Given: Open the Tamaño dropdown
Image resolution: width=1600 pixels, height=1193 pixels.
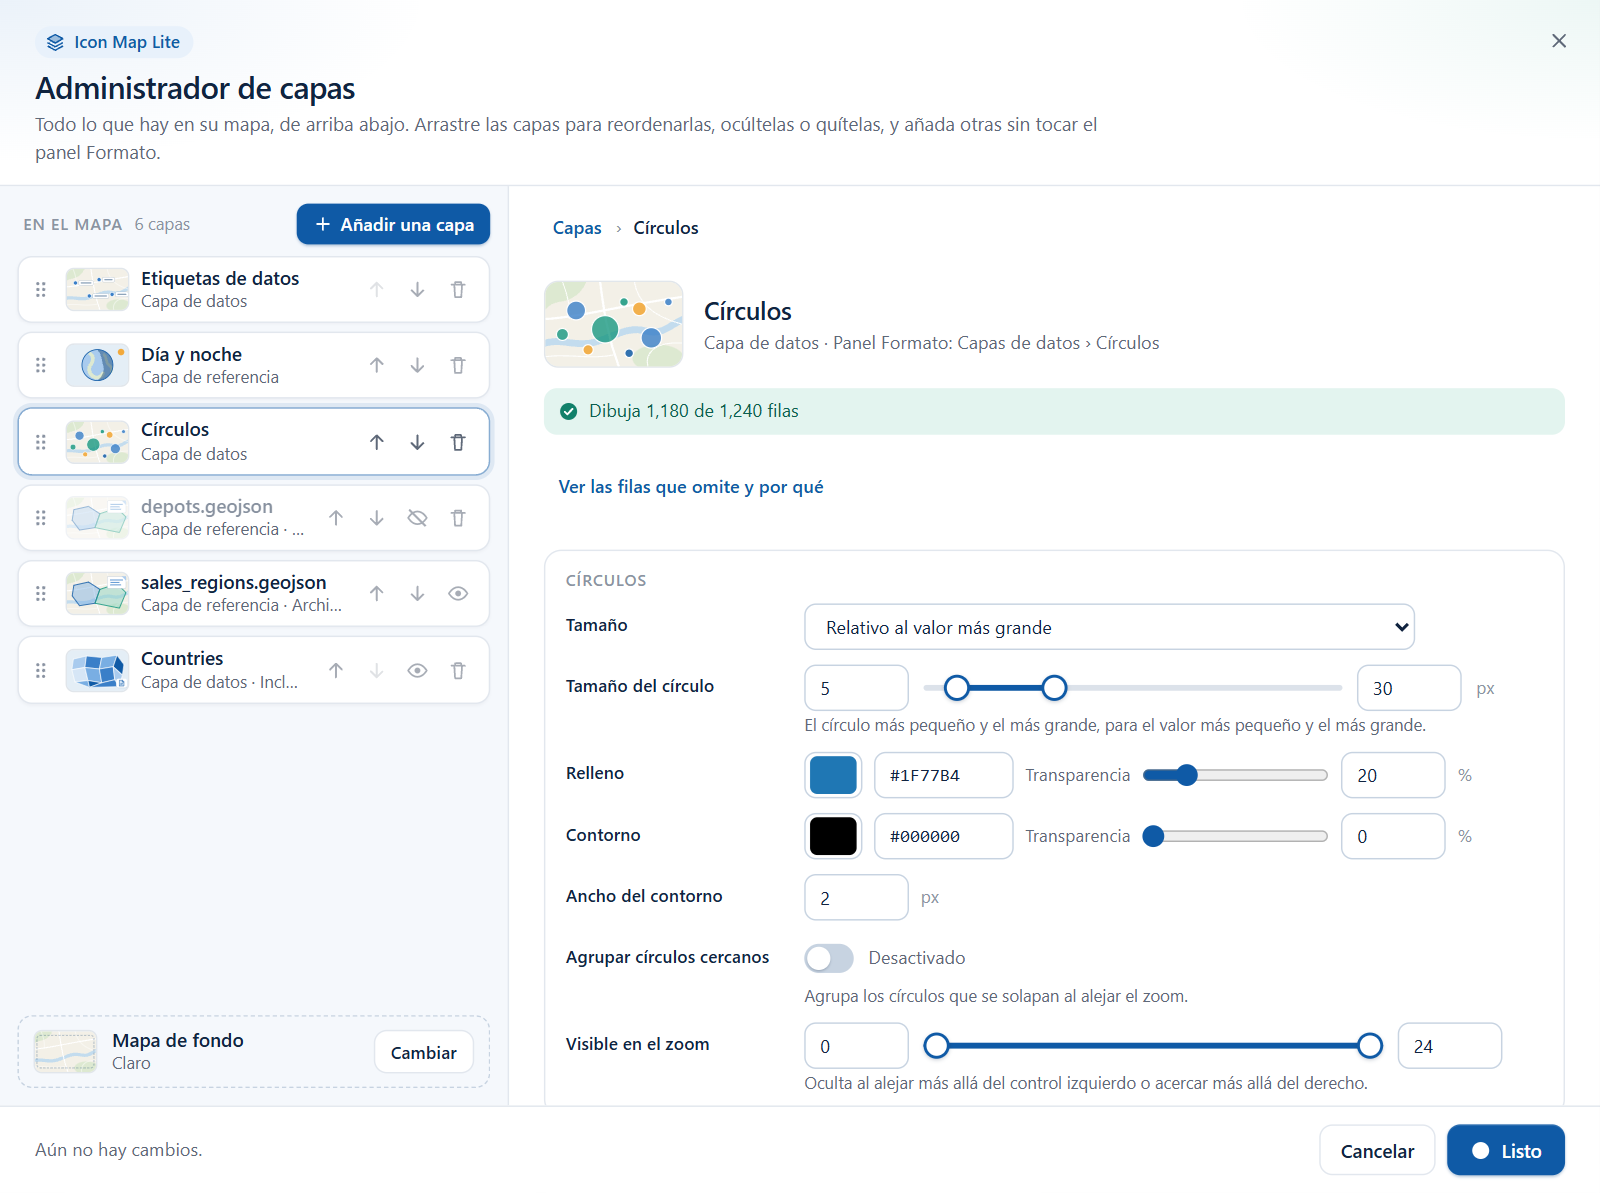Looking at the screenshot, I should point(1109,627).
